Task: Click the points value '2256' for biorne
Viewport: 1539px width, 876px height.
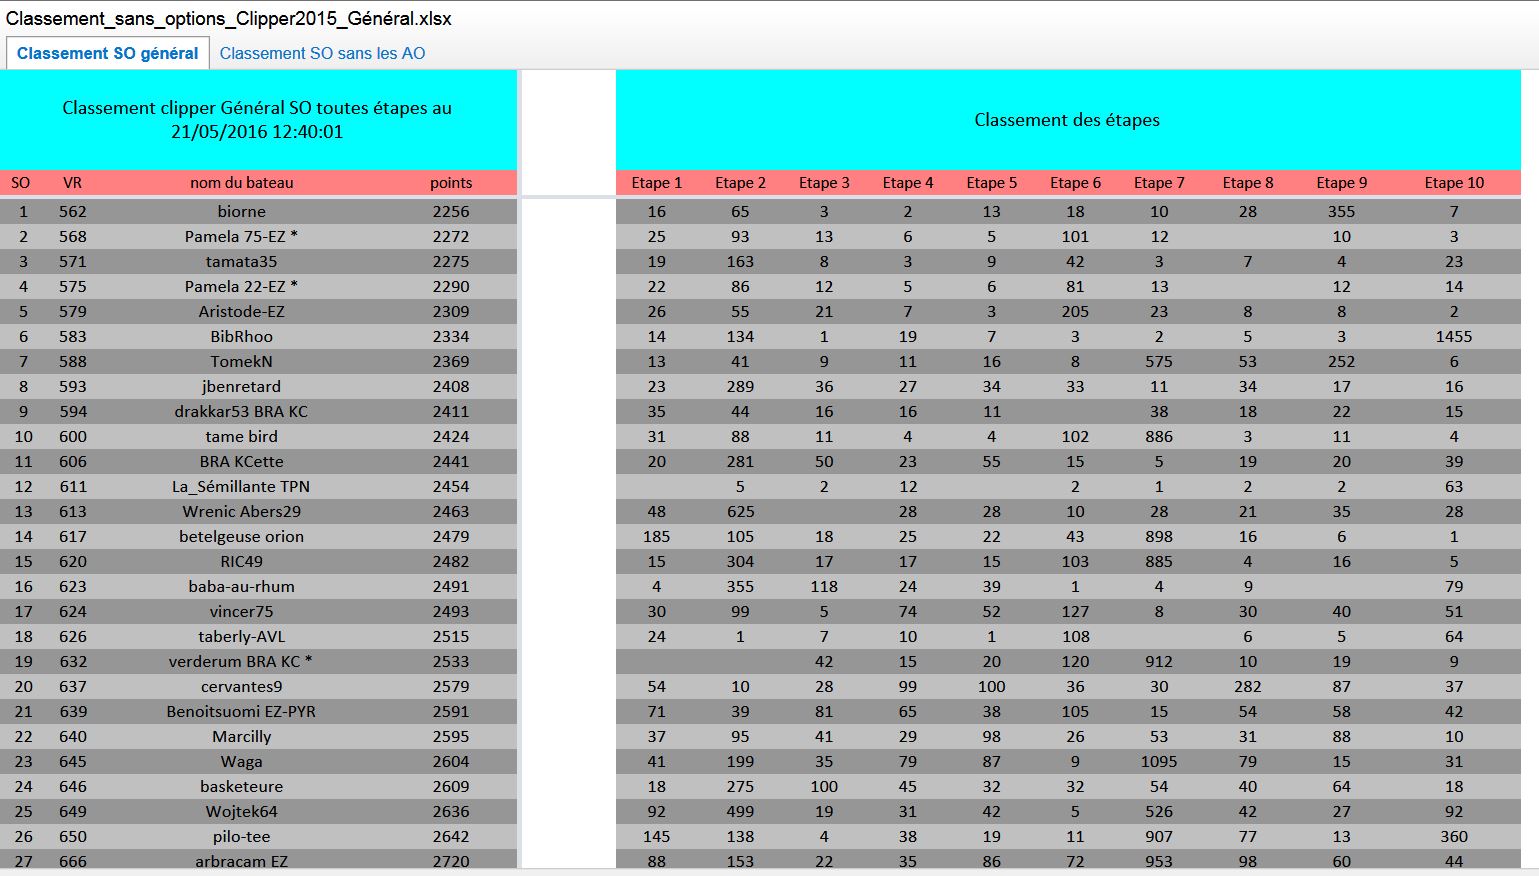Action: pos(451,212)
